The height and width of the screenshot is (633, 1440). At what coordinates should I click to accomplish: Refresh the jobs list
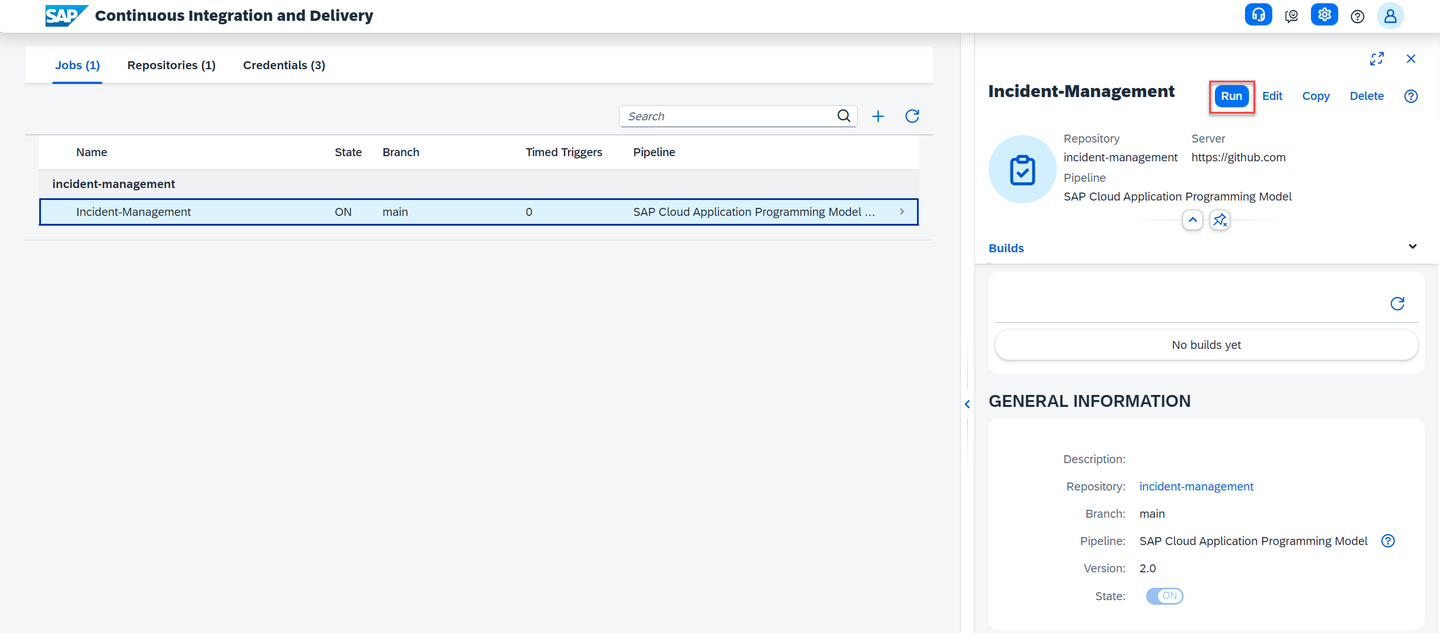point(912,116)
